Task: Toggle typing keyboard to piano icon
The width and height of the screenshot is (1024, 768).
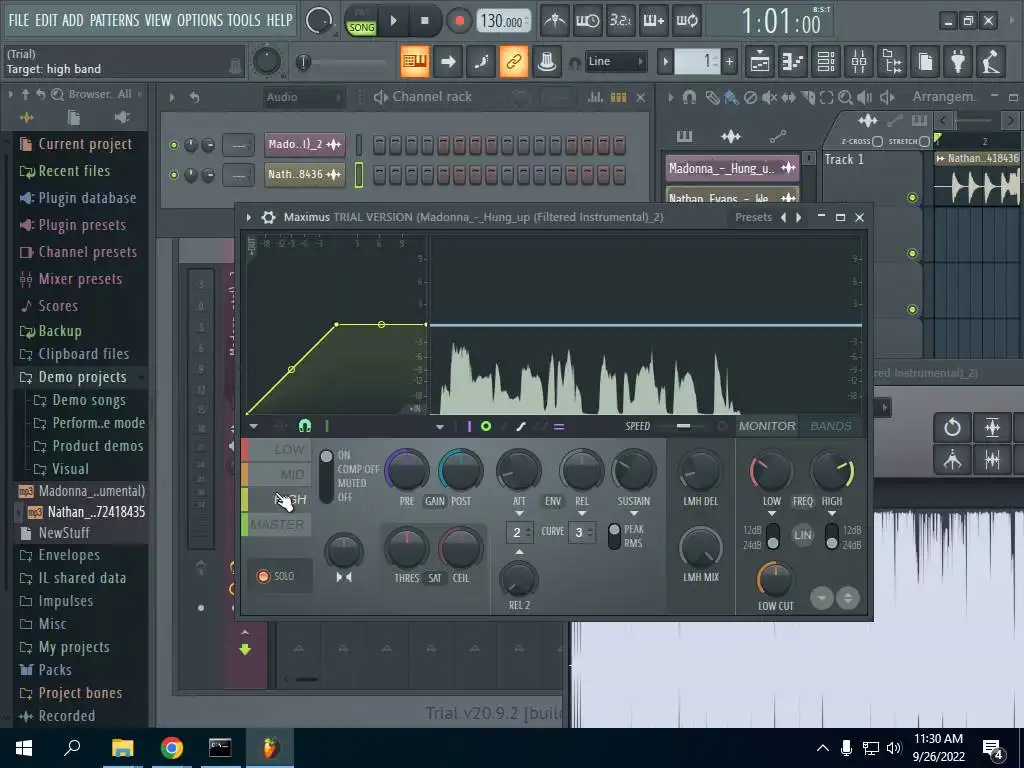Action: (415, 61)
